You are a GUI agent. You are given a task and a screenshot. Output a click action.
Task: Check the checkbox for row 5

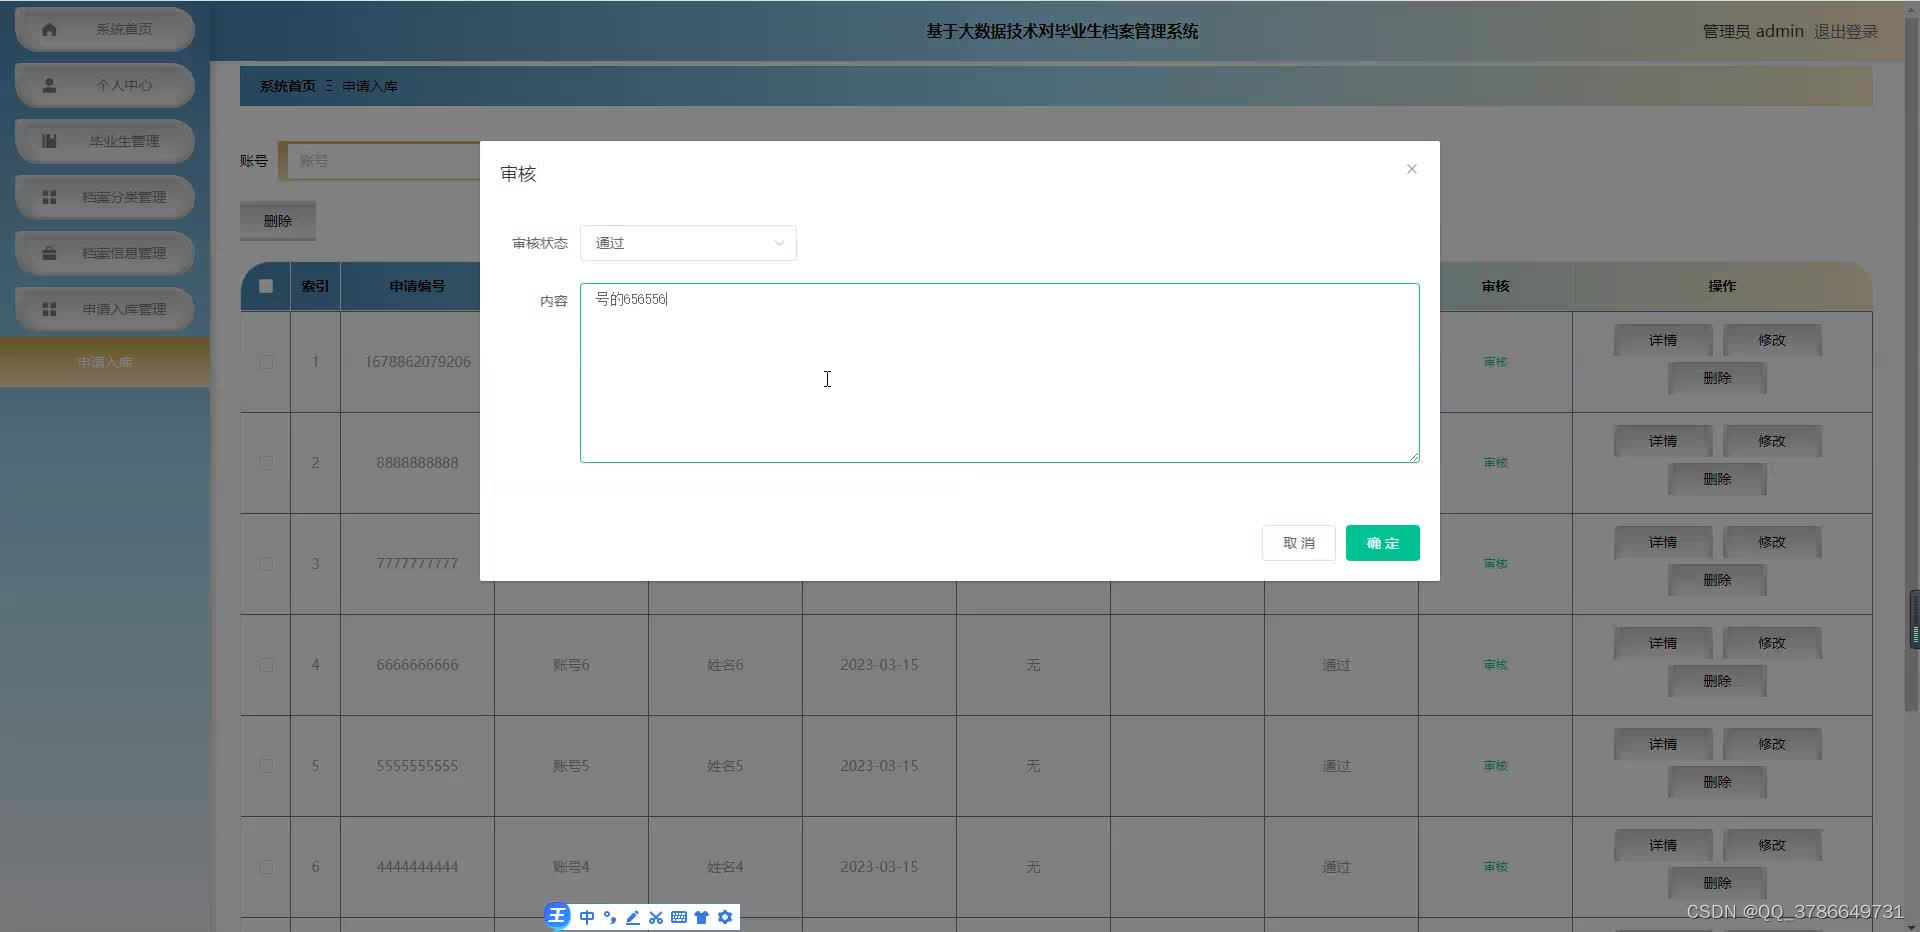coord(266,766)
